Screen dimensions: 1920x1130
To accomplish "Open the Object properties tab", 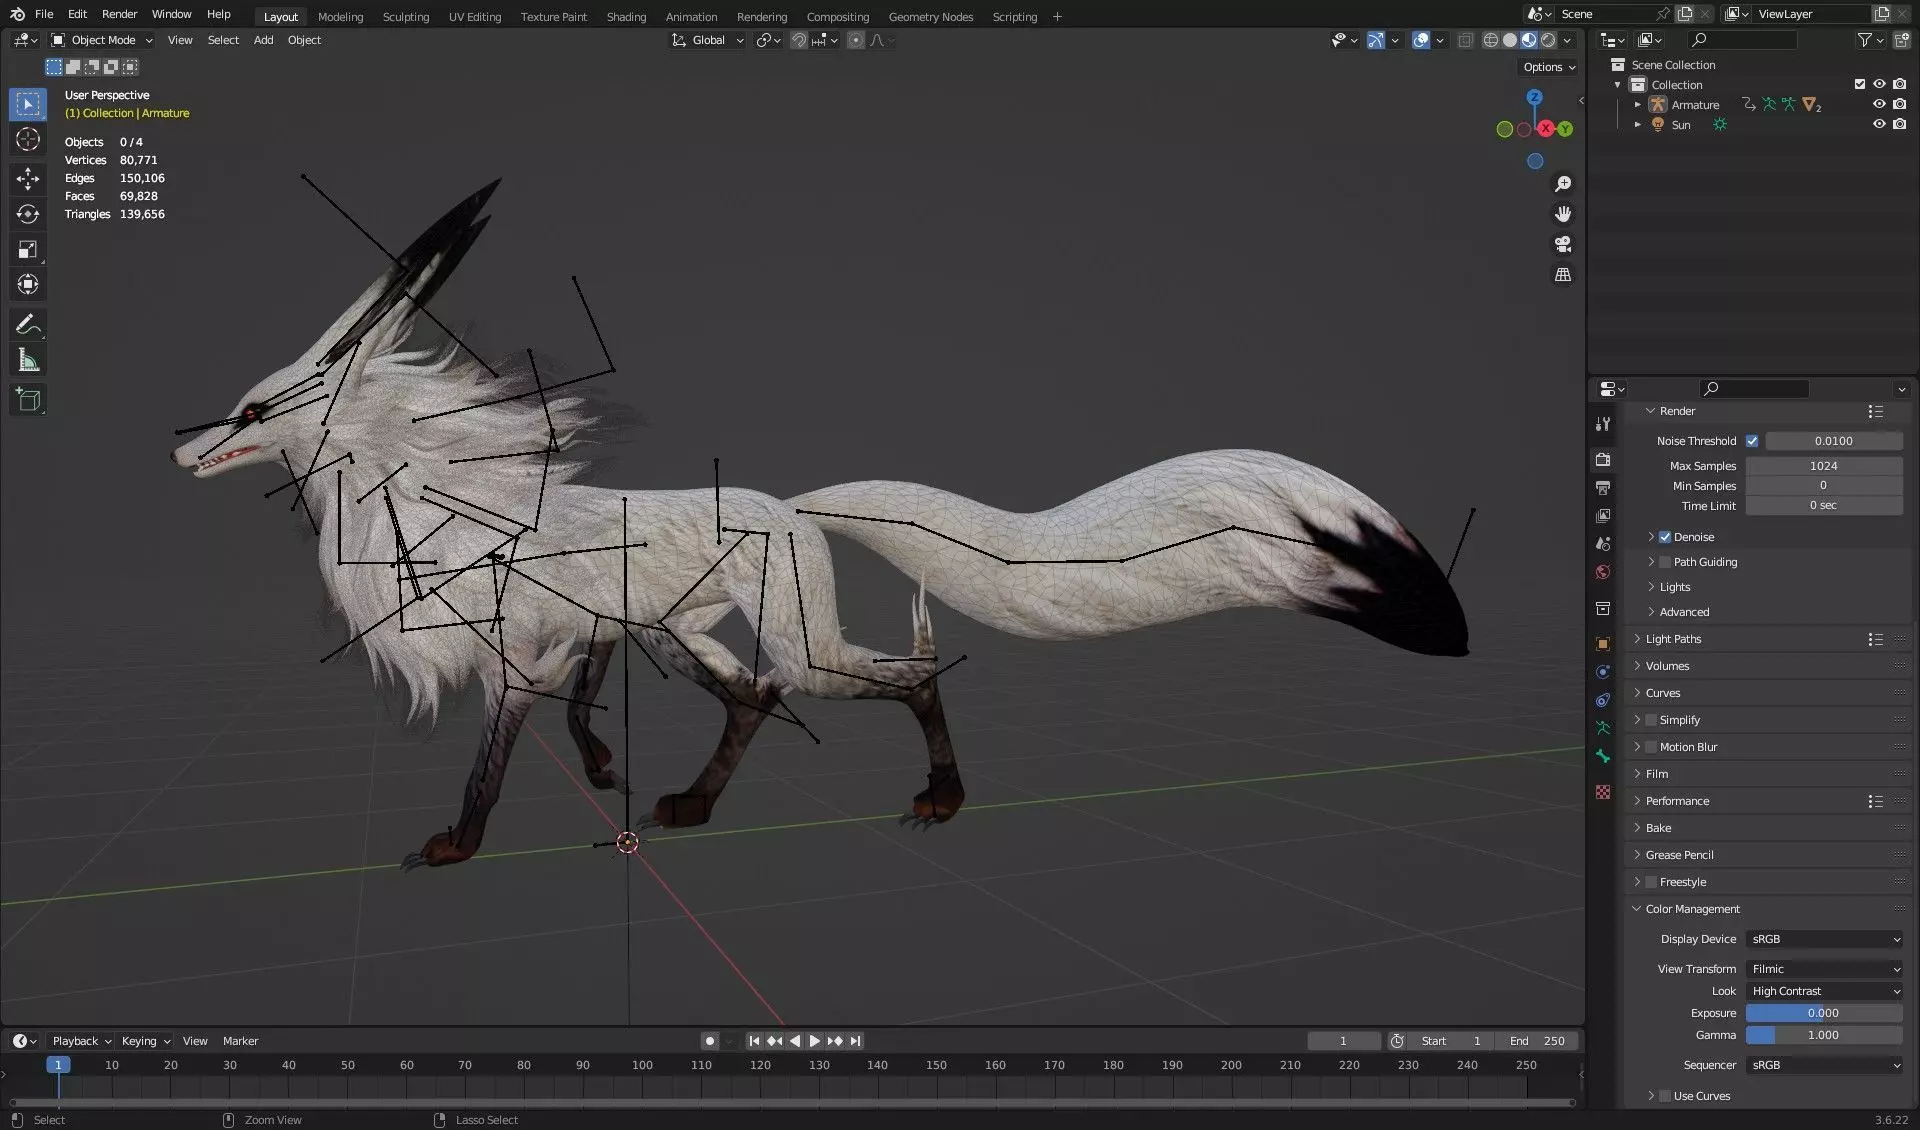I will click(1603, 644).
